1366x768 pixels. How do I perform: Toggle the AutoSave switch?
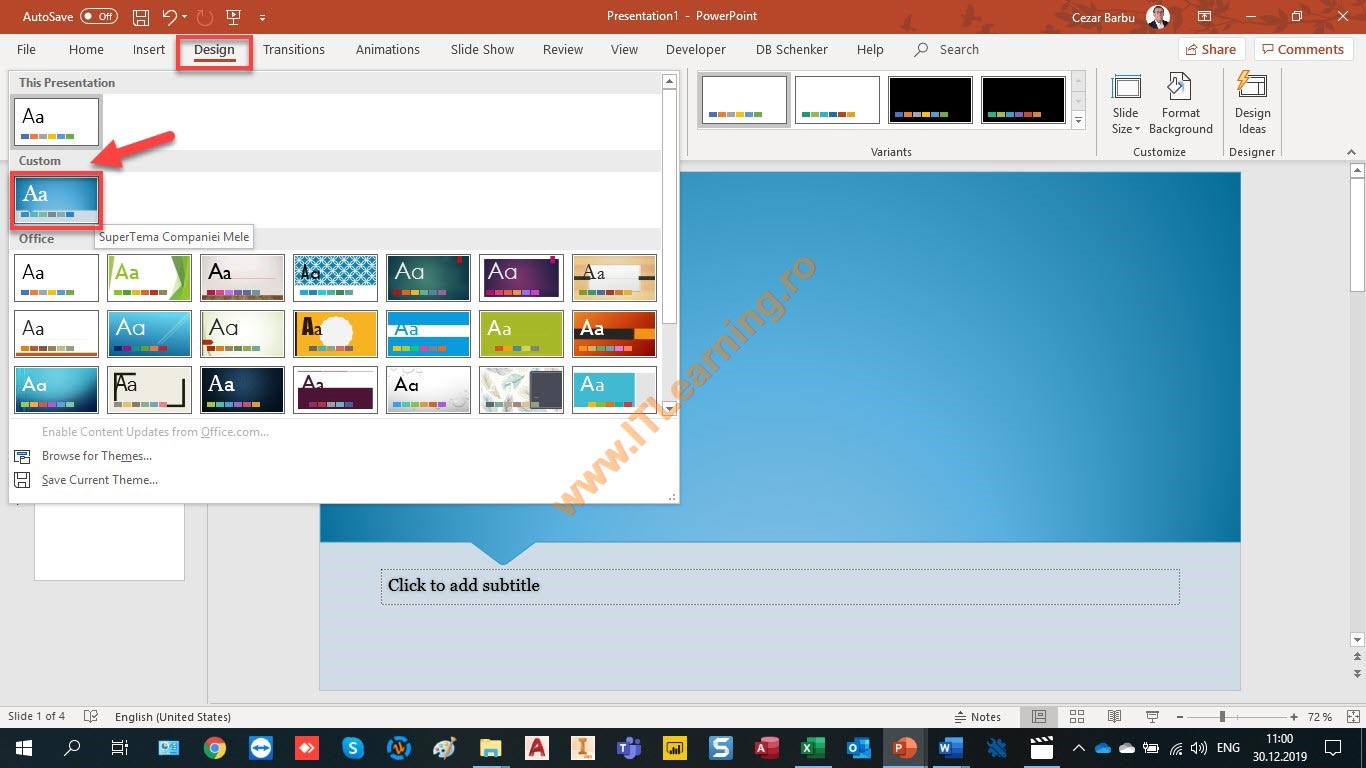(x=99, y=16)
